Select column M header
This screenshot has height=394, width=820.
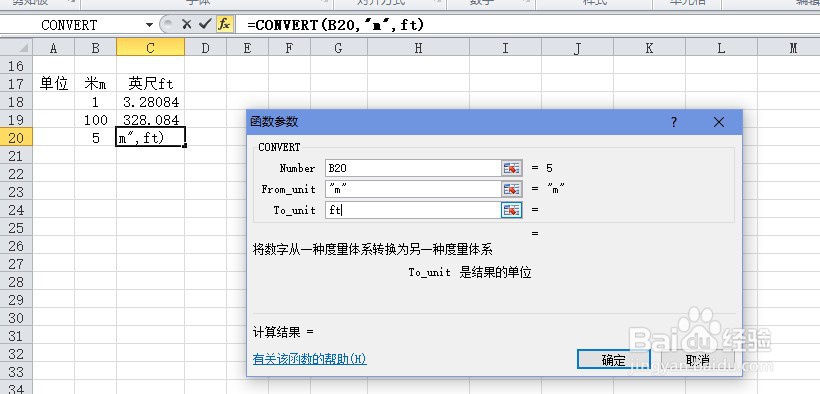(789, 48)
